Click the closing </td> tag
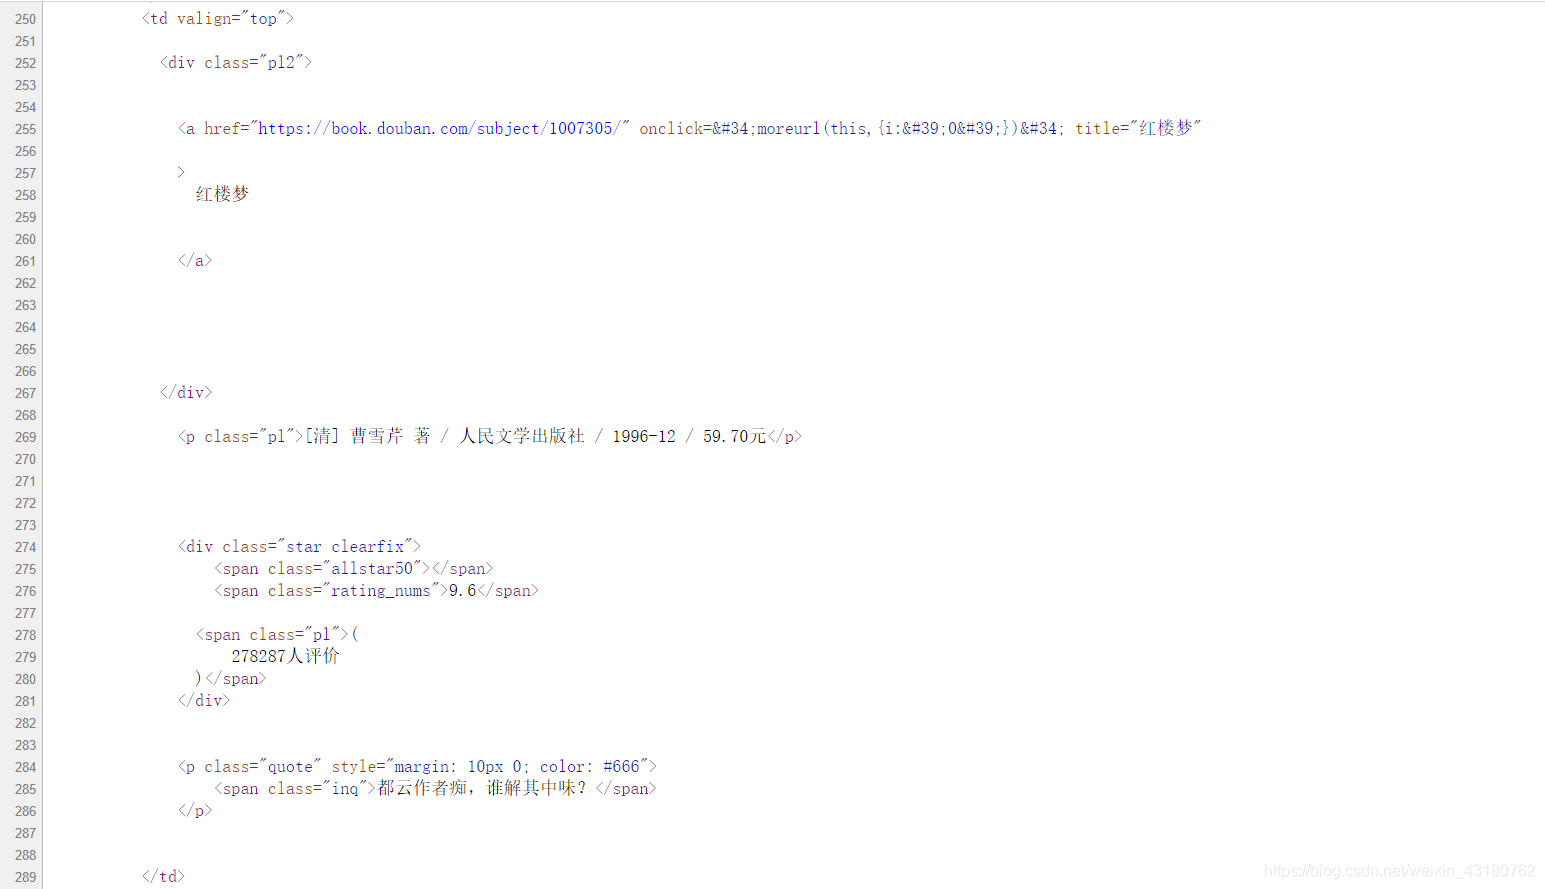This screenshot has width=1545, height=889. click(x=163, y=877)
